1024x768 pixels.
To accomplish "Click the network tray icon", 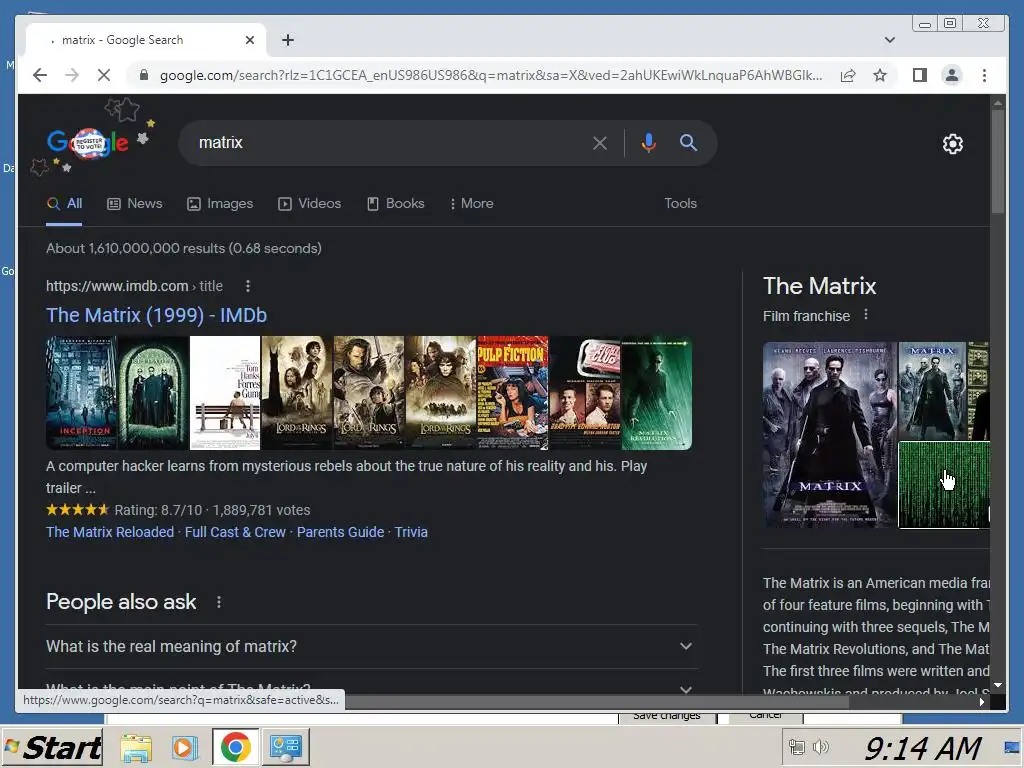I will [x=797, y=747].
